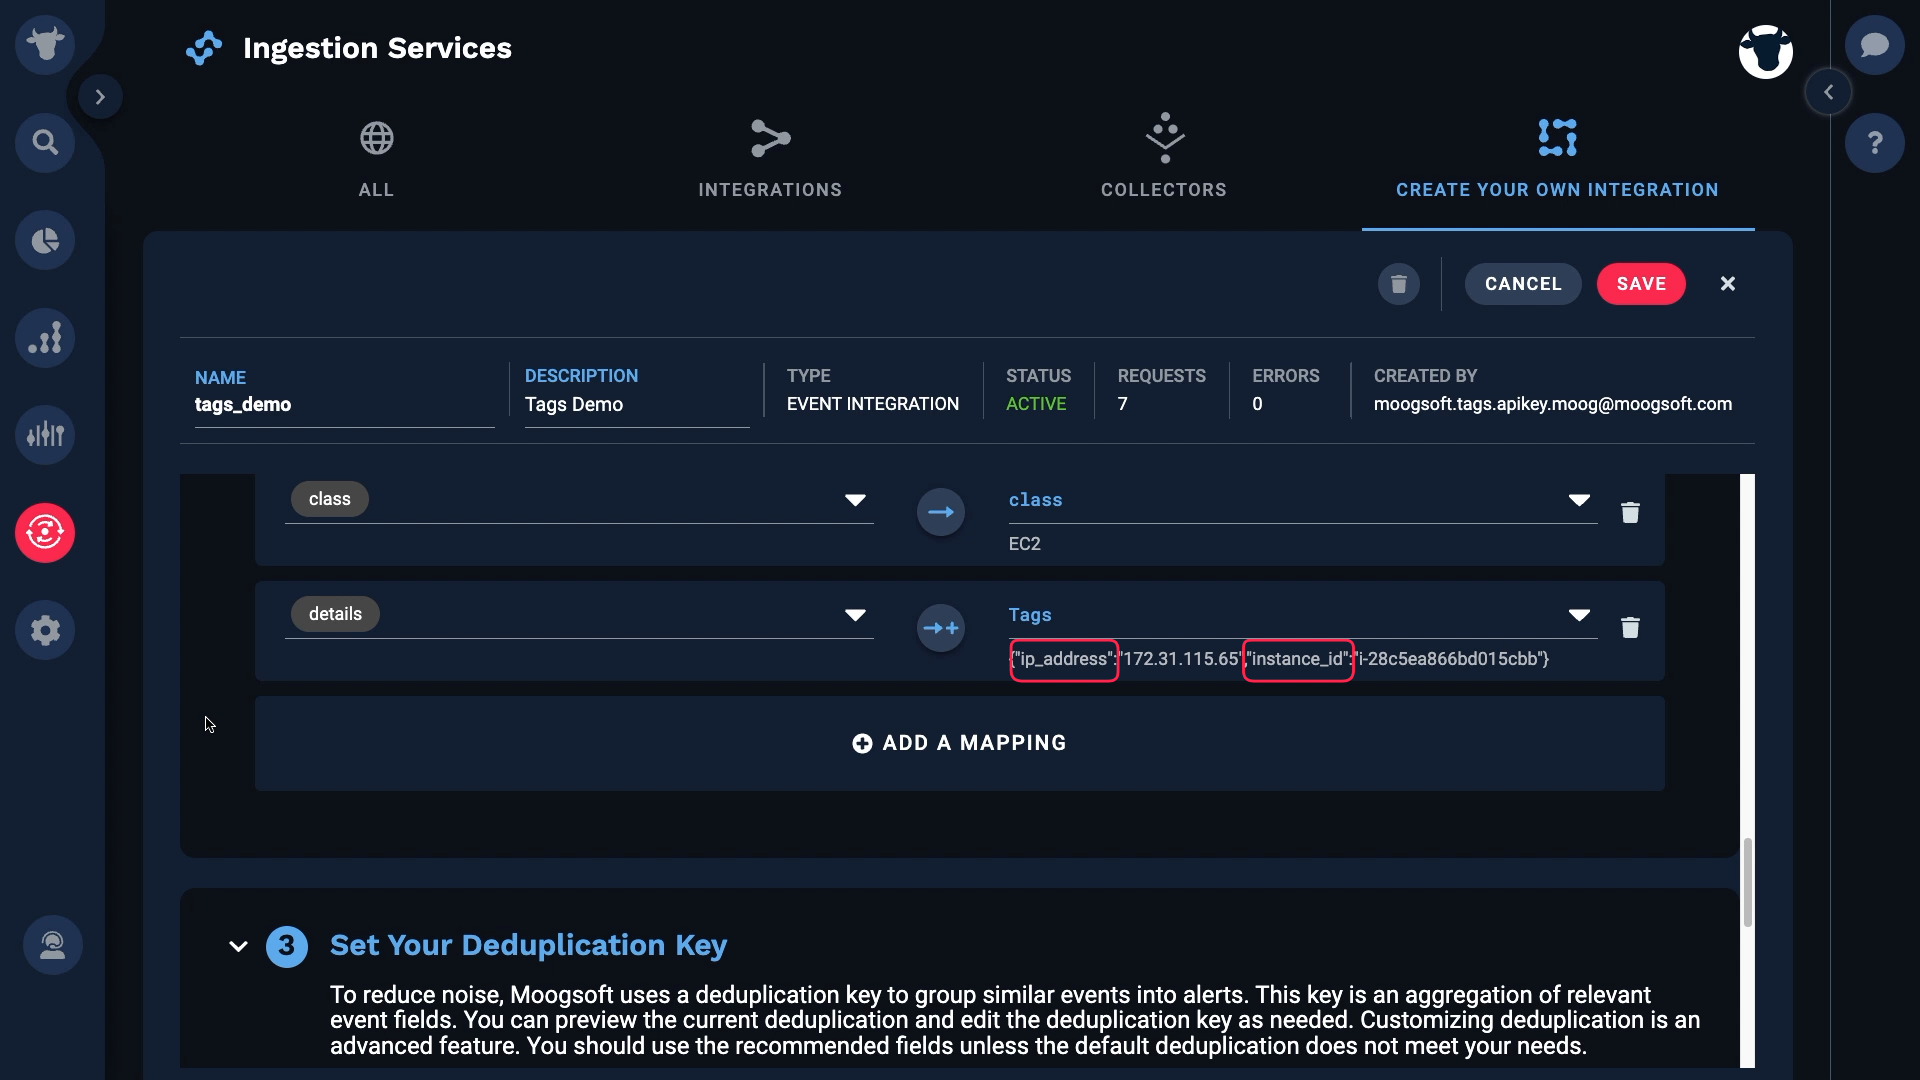
Task: Edit the DESCRIPTION field Tags Demo
Action: [x=637, y=405]
